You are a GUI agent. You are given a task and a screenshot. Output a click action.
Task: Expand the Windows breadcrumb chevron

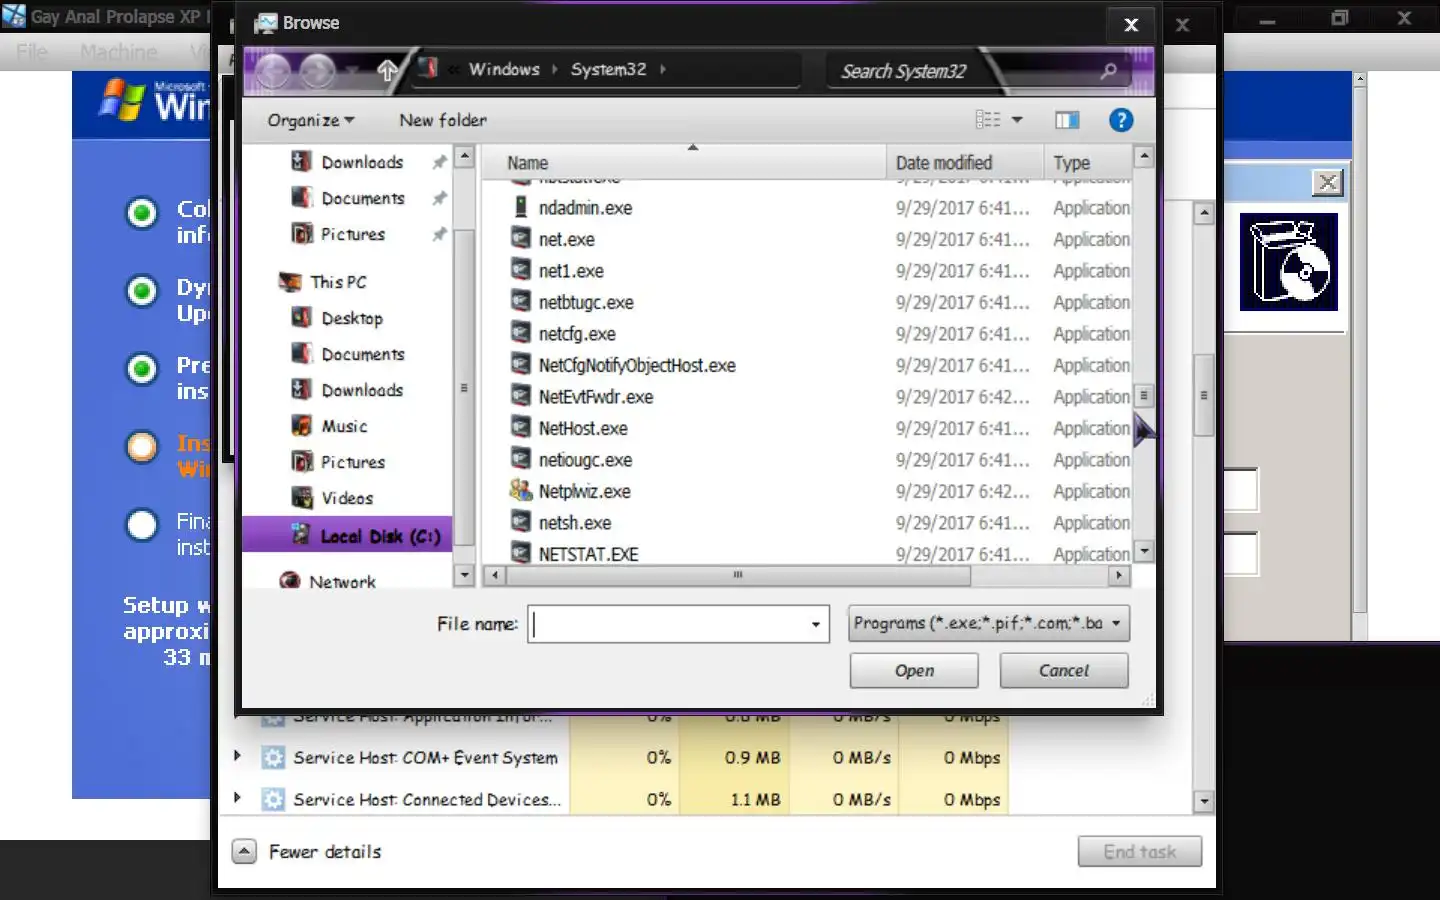point(555,69)
